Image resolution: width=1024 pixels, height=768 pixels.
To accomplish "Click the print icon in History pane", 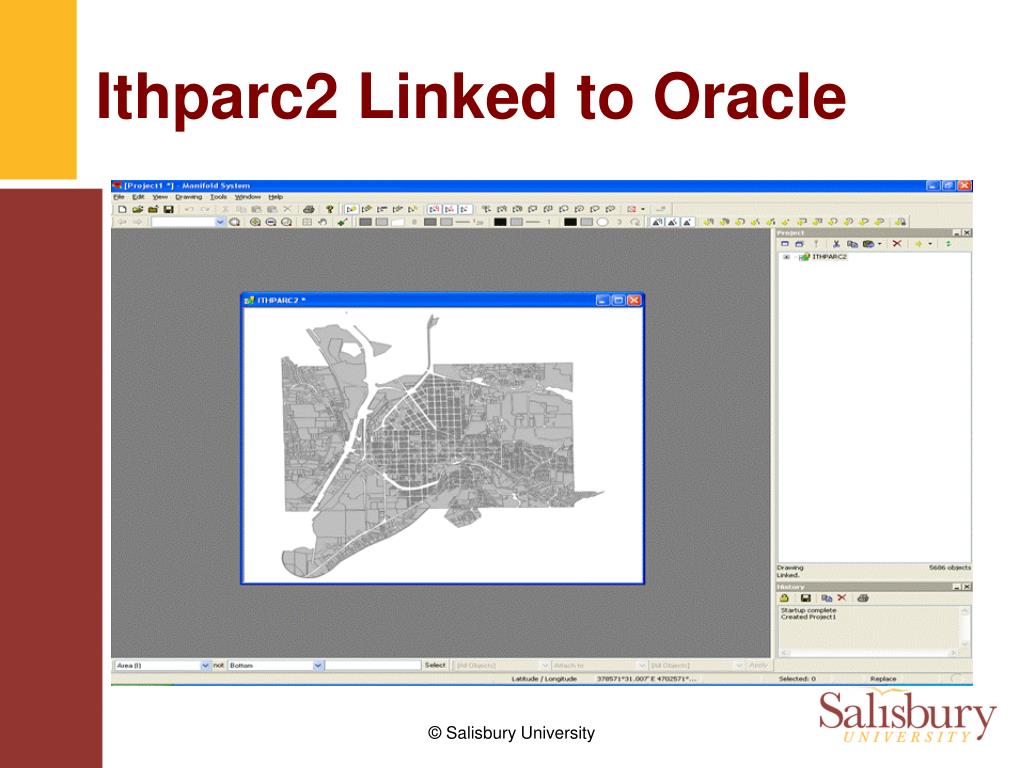I will (863, 598).
